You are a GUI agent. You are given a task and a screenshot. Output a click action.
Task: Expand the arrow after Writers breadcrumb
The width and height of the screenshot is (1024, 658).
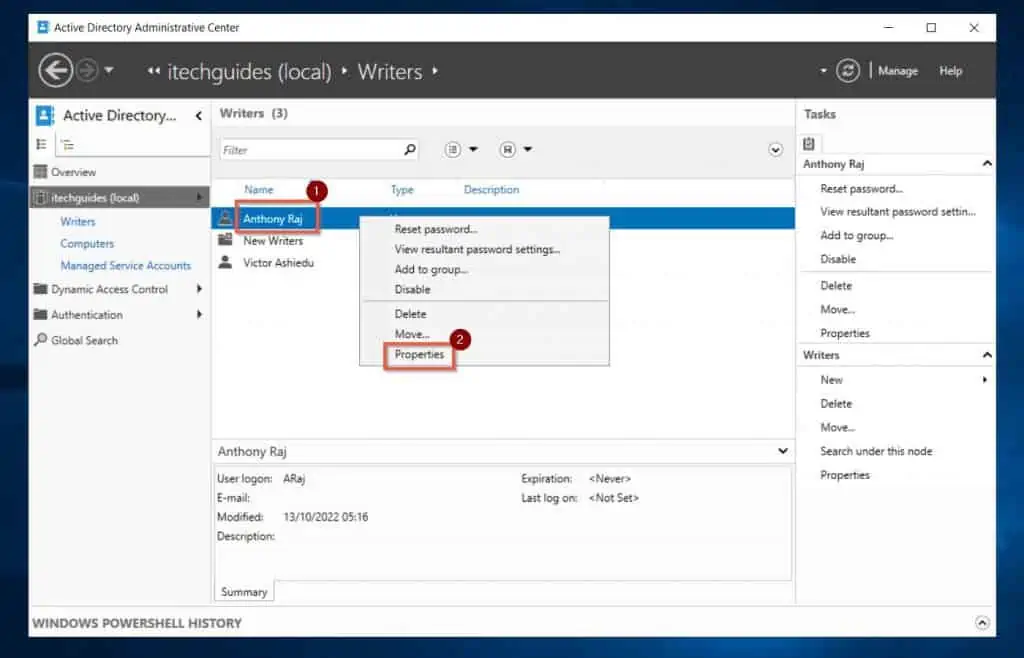tap(435, 70)
